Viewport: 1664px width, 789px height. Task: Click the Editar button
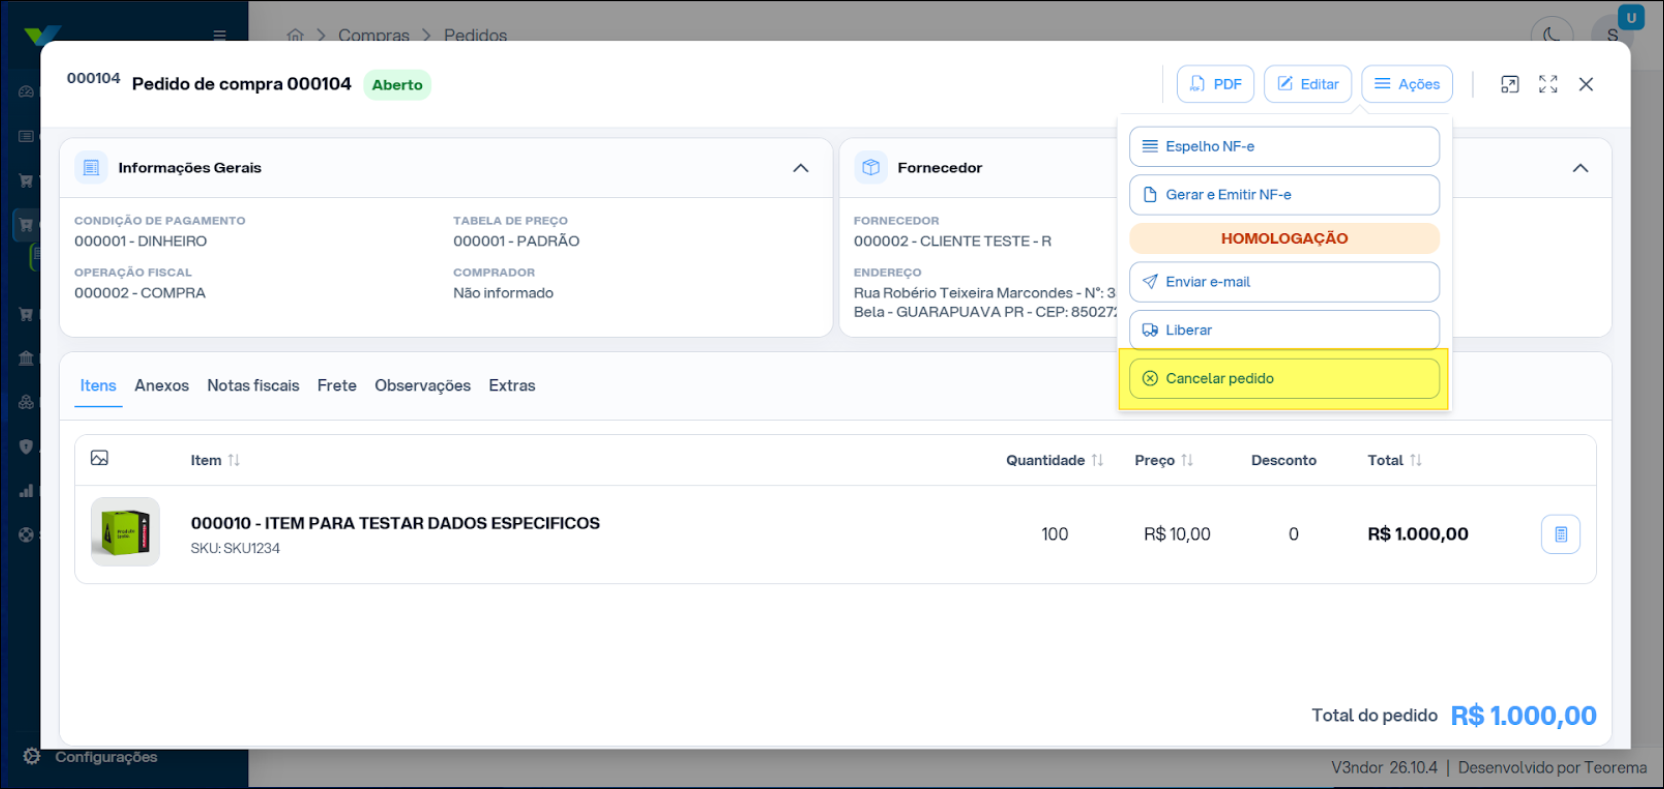[1308, 84]
